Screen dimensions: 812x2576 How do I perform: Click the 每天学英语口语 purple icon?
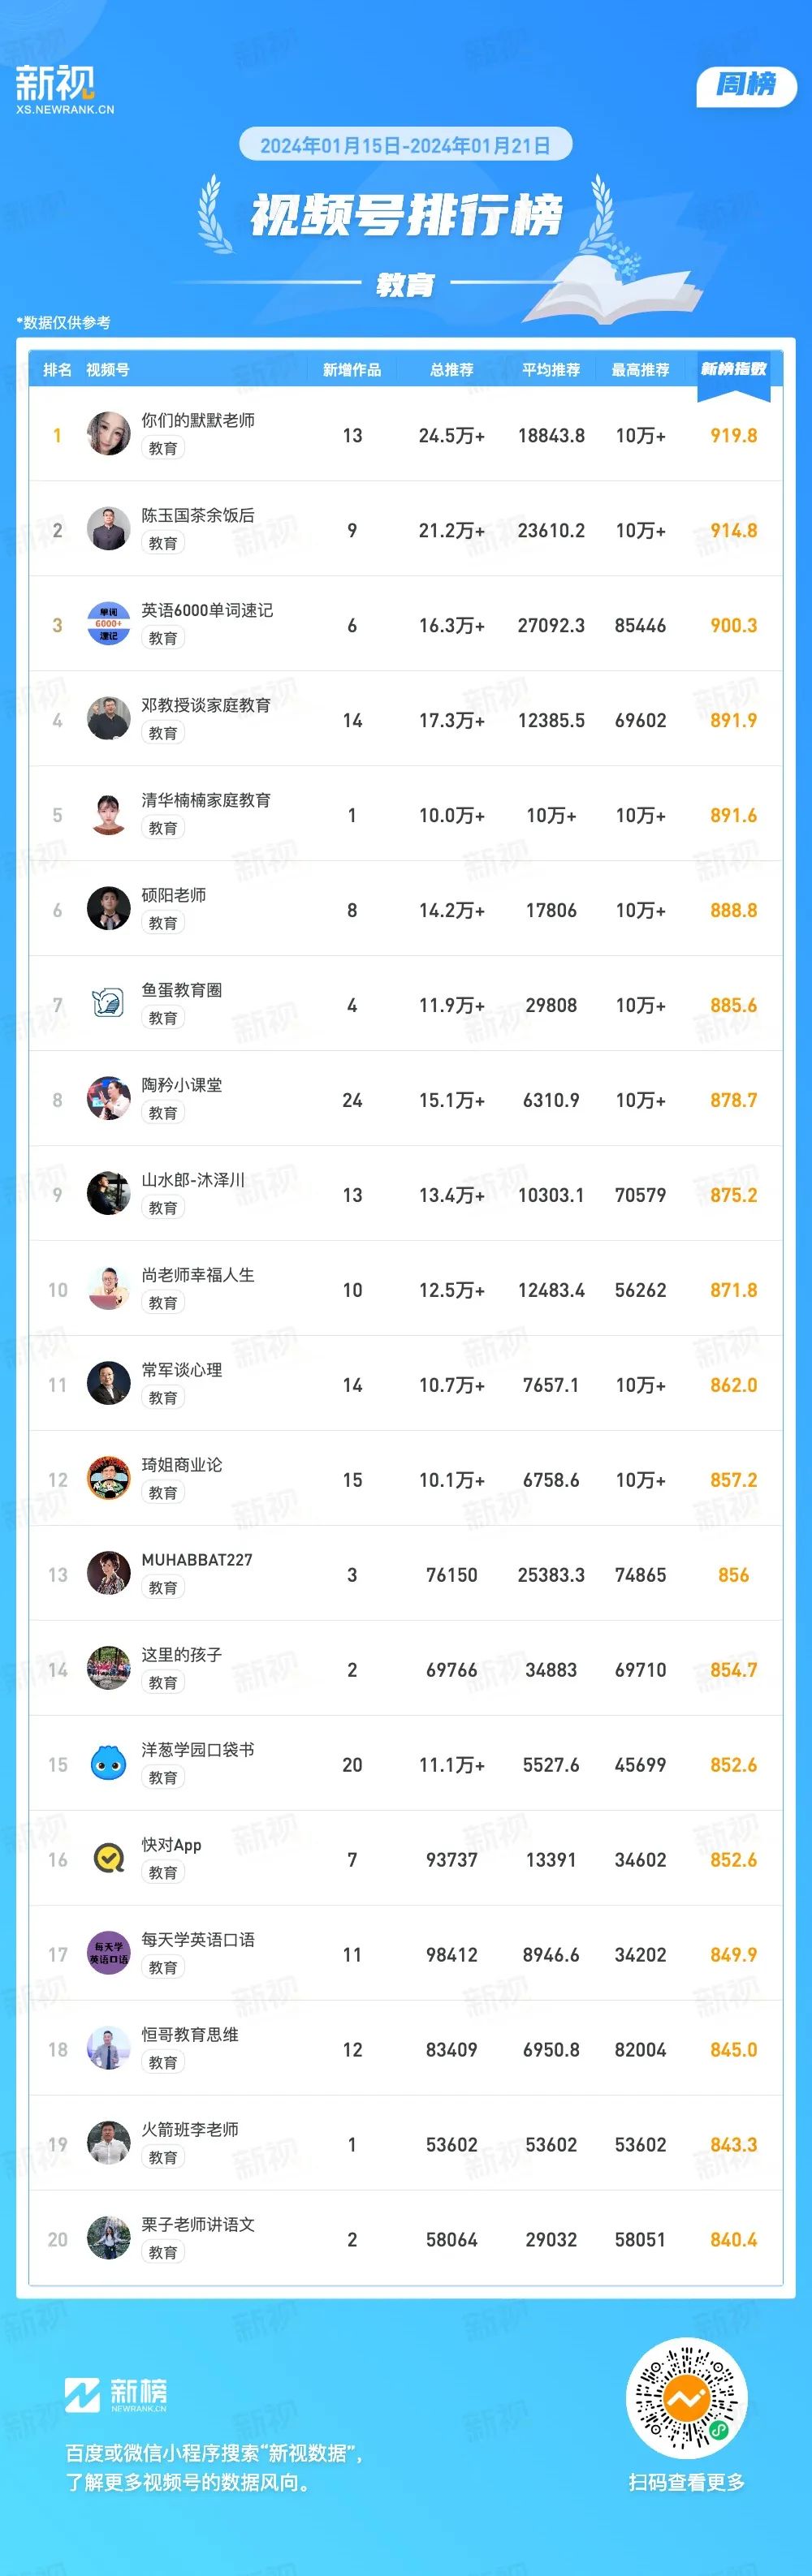point(108,1953)
